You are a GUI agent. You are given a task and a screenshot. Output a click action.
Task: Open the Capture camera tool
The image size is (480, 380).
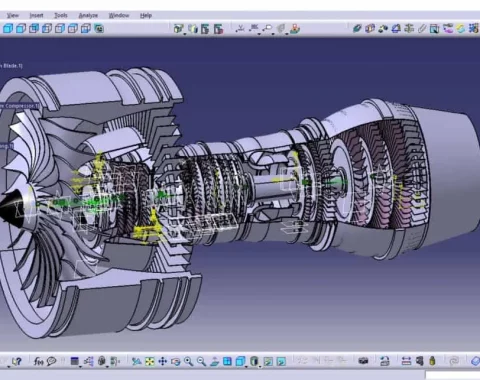[363, 361]
